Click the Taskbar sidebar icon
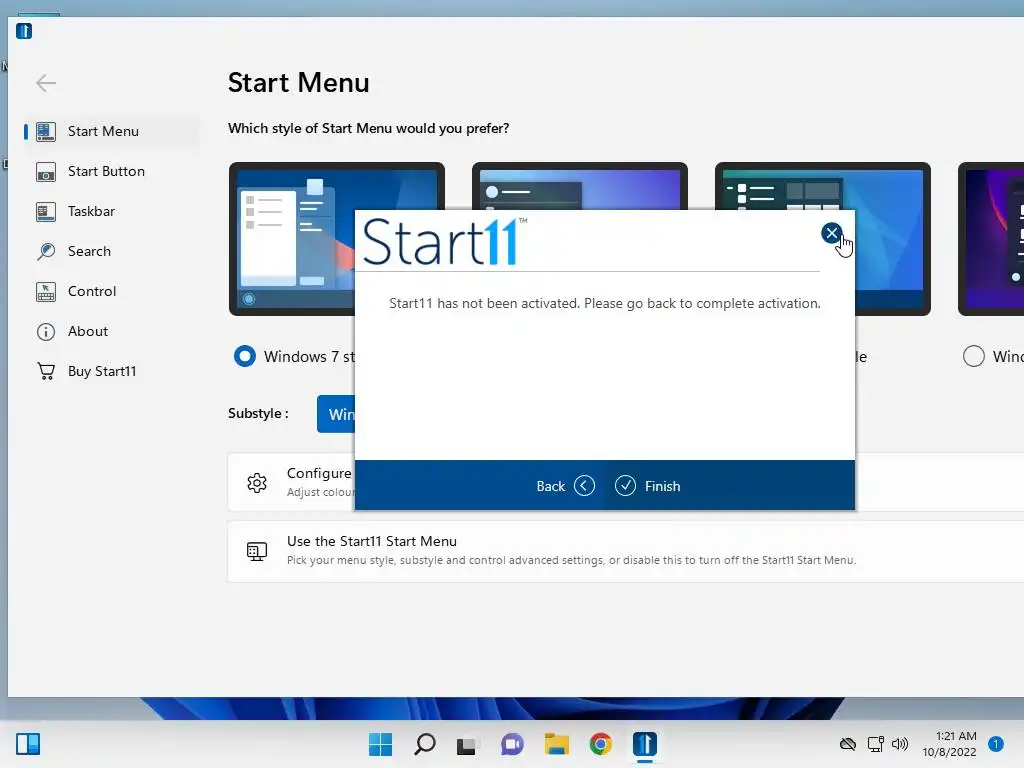Screen dimensions: 1024x768 coord(46,212)
